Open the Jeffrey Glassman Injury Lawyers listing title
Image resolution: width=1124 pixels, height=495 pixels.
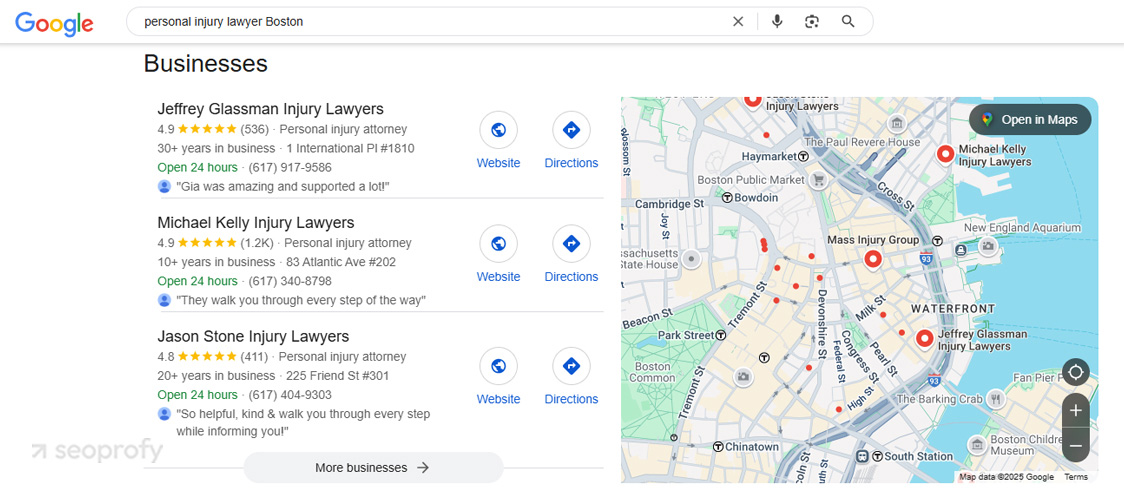coord(270,109)
